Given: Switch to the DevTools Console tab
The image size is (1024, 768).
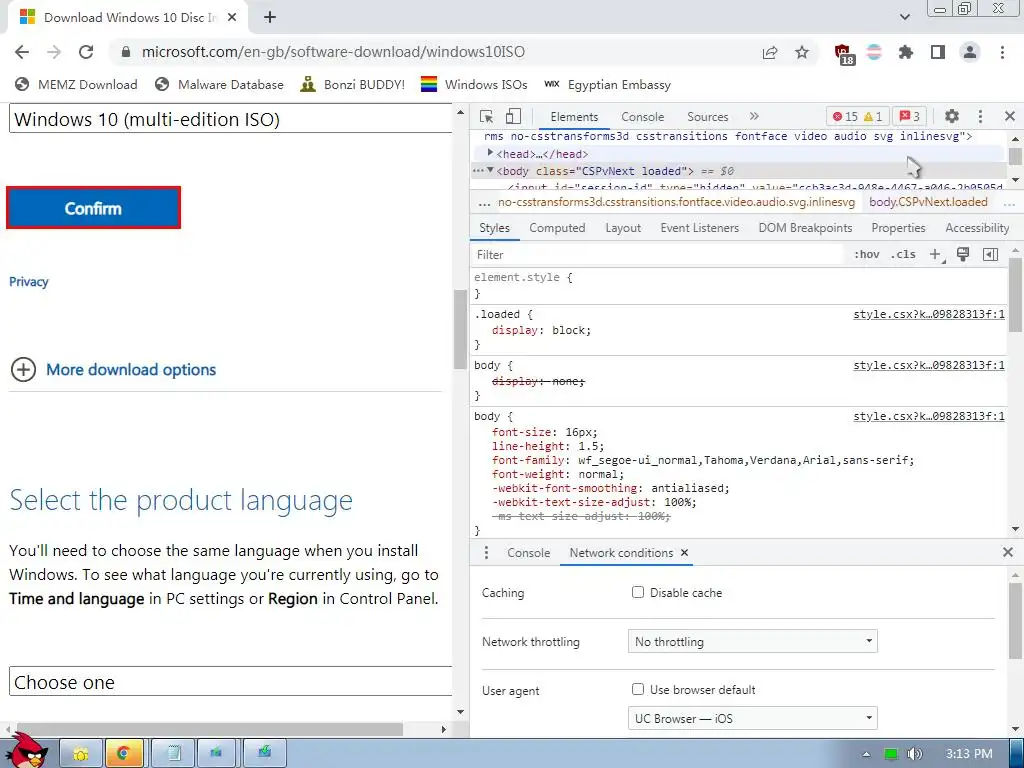Looking at the screenshot, I should pos(643,117).
